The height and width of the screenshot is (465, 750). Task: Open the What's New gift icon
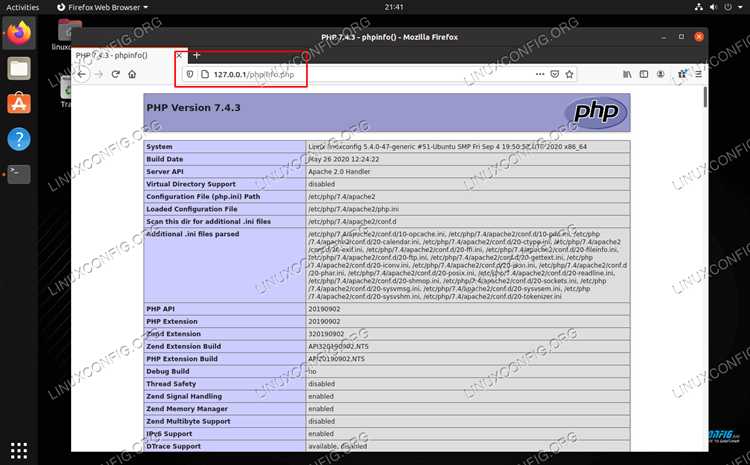click(682, 74)
